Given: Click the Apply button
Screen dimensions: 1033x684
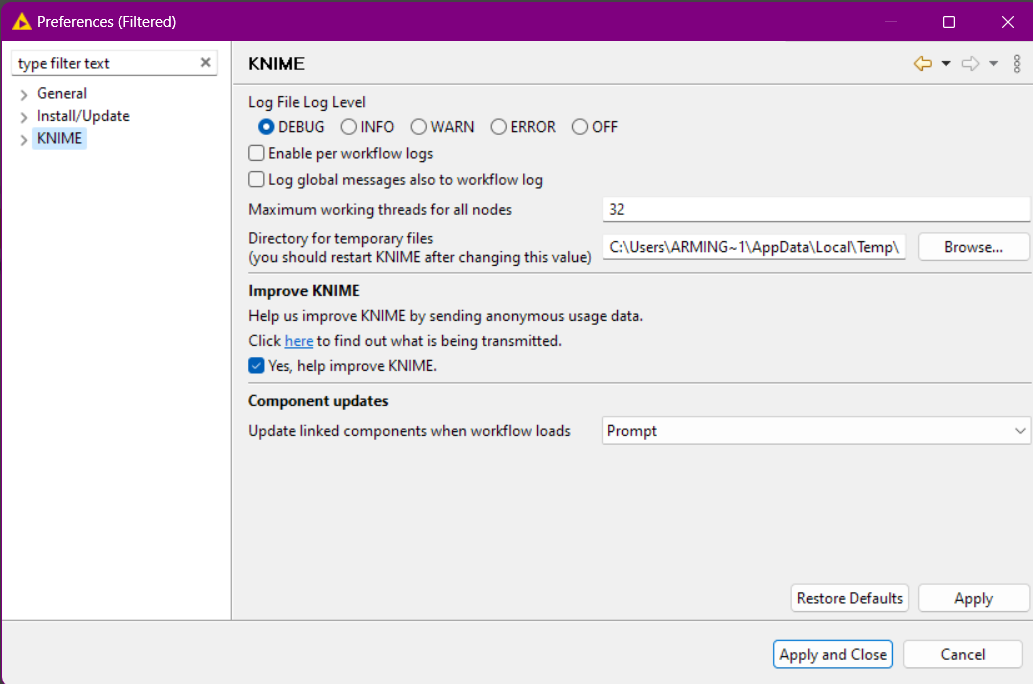Looking at the screenshot, I should click(x=973, y=598).
